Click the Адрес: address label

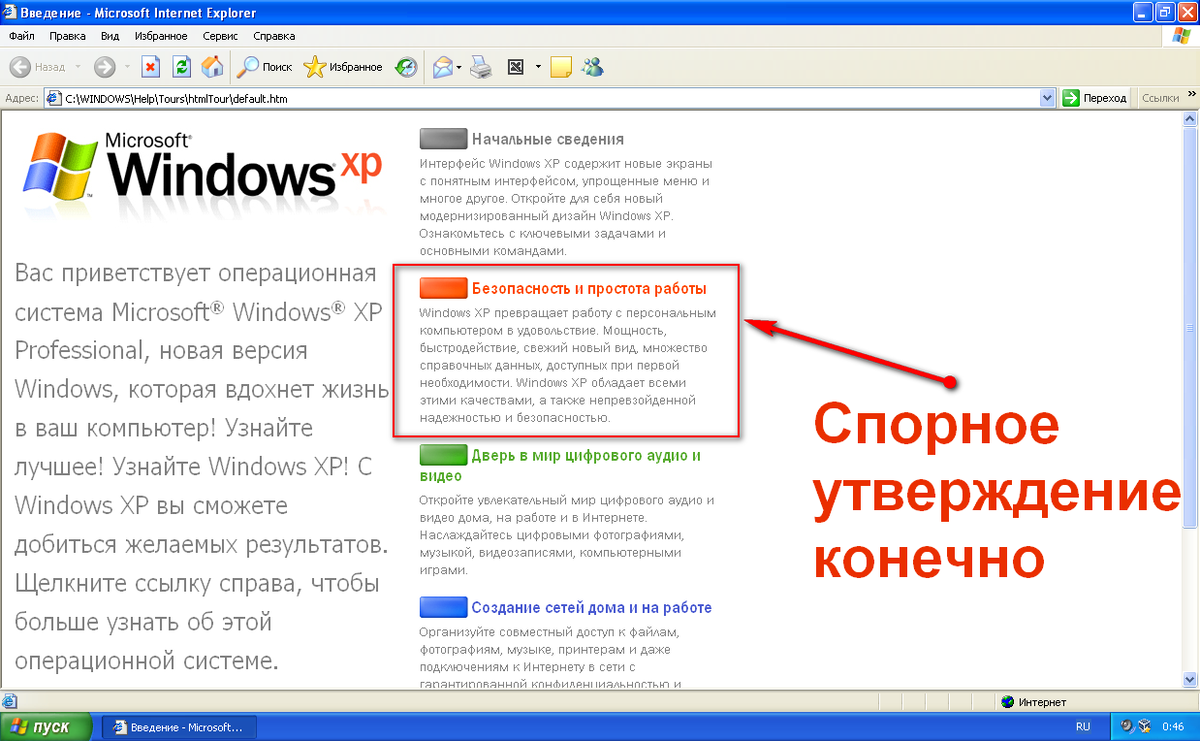(22, 98)
